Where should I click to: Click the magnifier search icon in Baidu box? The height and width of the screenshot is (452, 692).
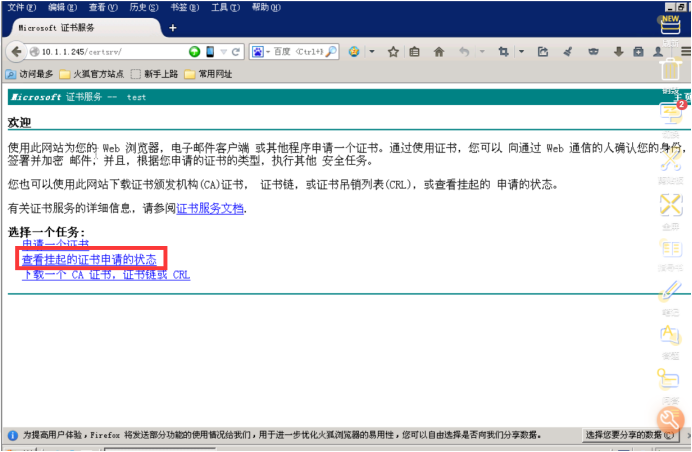coord(331,52)
